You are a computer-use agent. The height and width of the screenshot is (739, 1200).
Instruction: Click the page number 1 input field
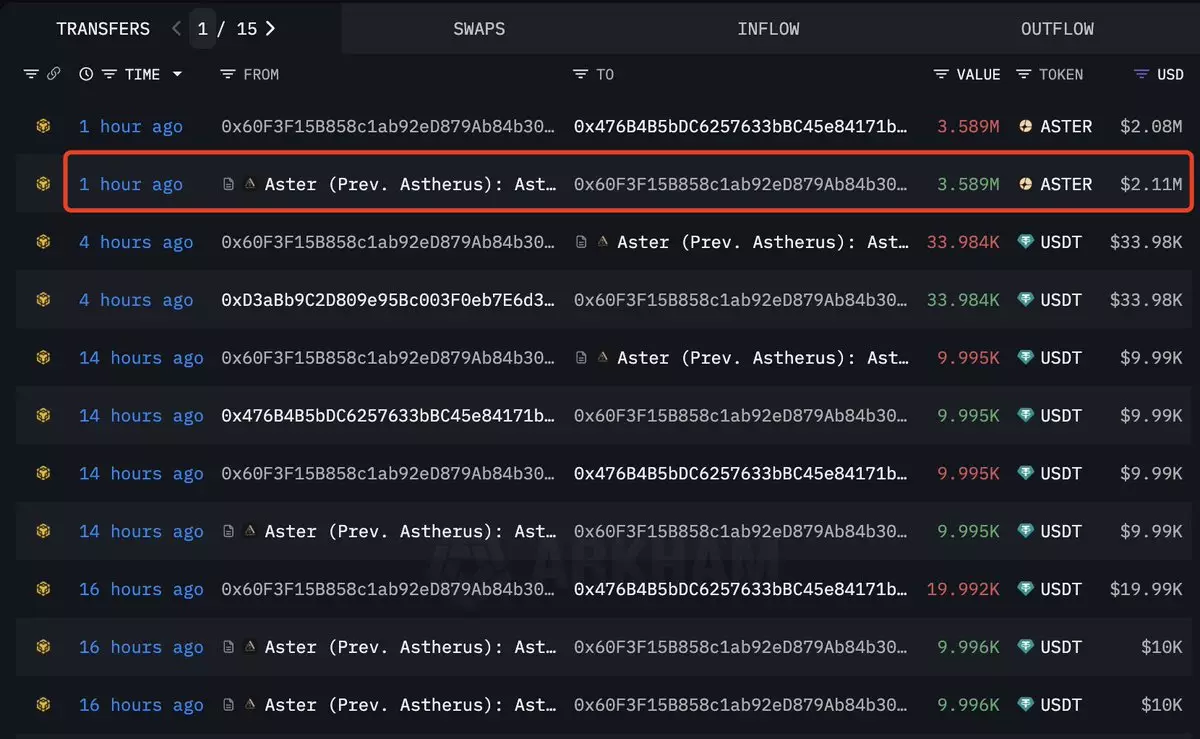[x=203, y=28]
